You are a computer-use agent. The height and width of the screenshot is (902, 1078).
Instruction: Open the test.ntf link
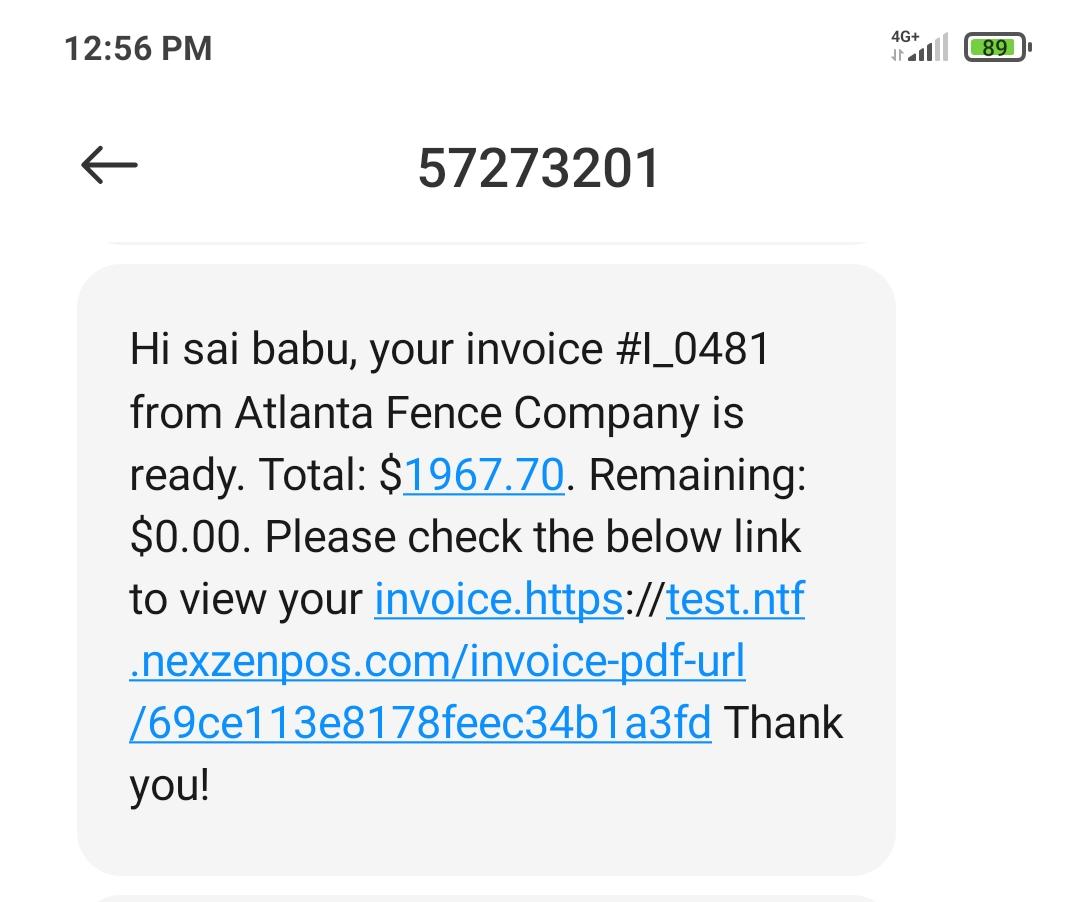[x=735, y=599]
